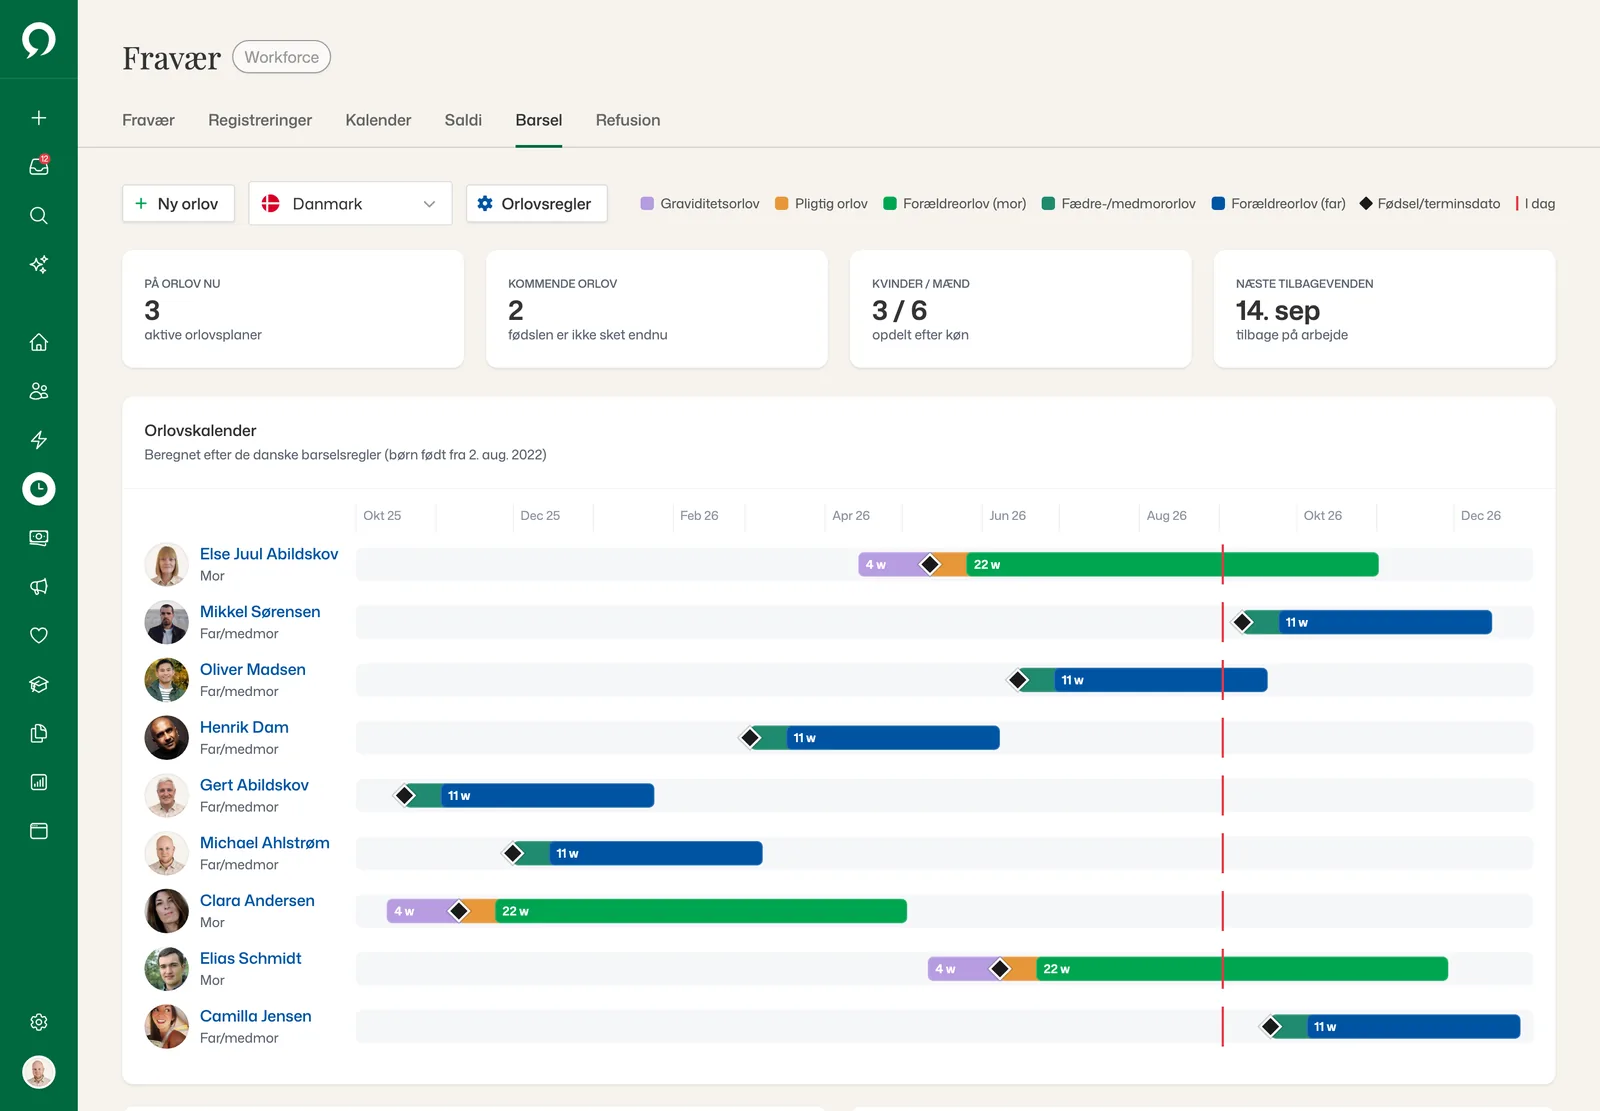Click the app logo at top left
The width and height of the screenshot is (1600, 1111).
point(39,40)
